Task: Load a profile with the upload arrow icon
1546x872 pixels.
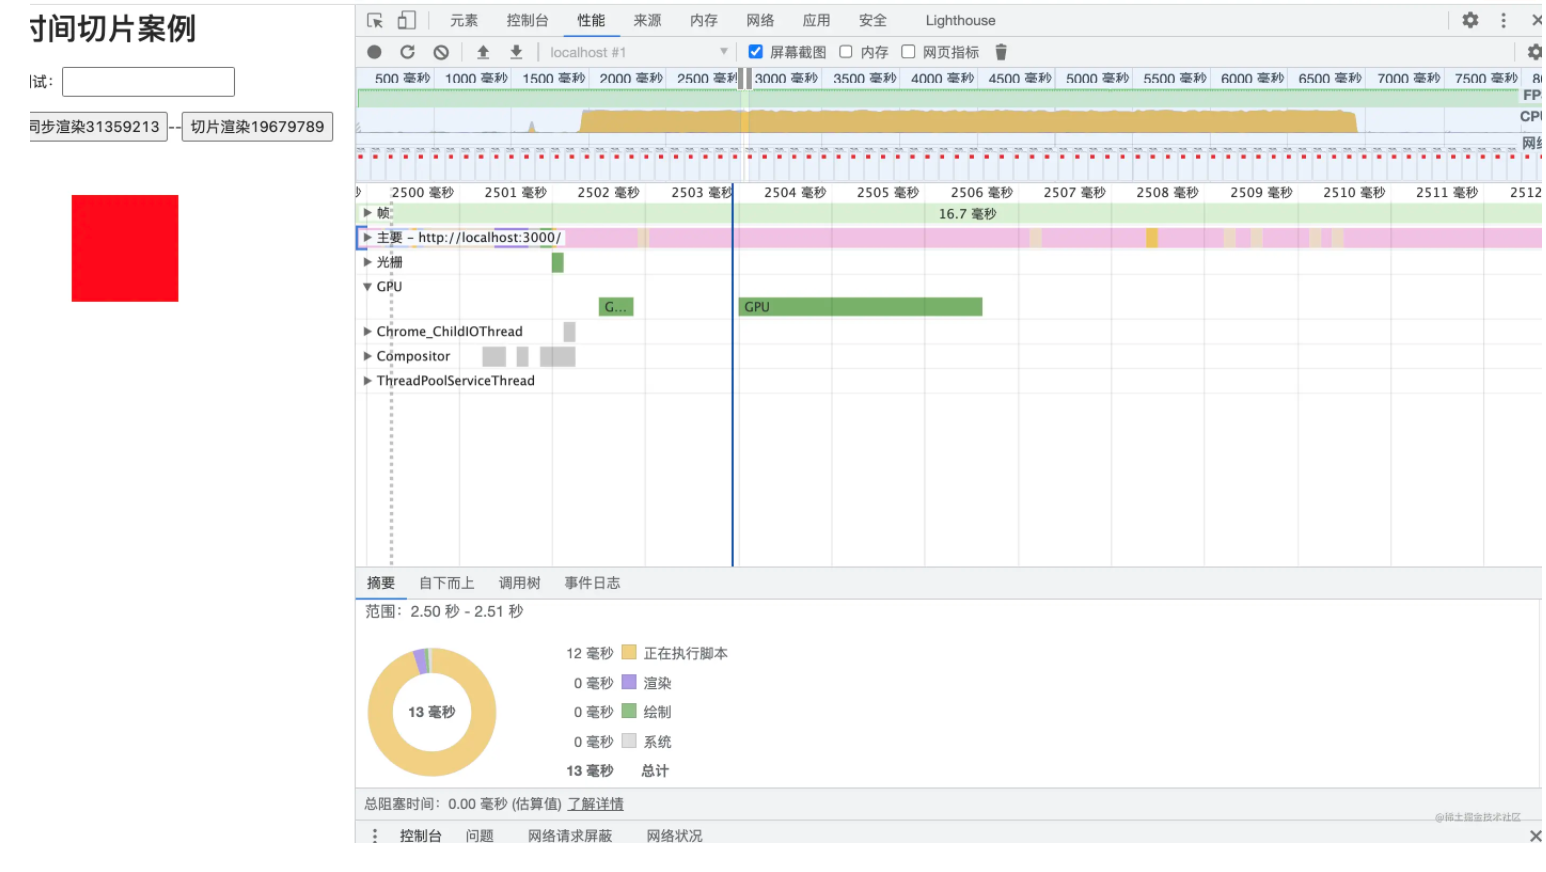Action: tap(483, 52)
